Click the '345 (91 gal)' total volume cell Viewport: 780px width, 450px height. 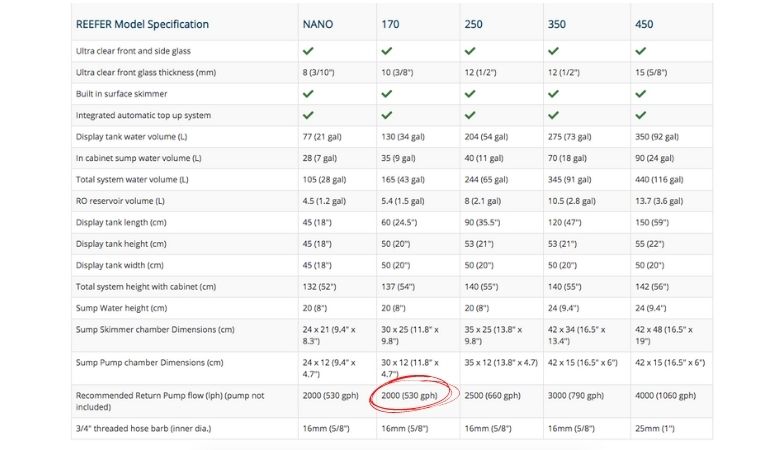tap(570, 180)
